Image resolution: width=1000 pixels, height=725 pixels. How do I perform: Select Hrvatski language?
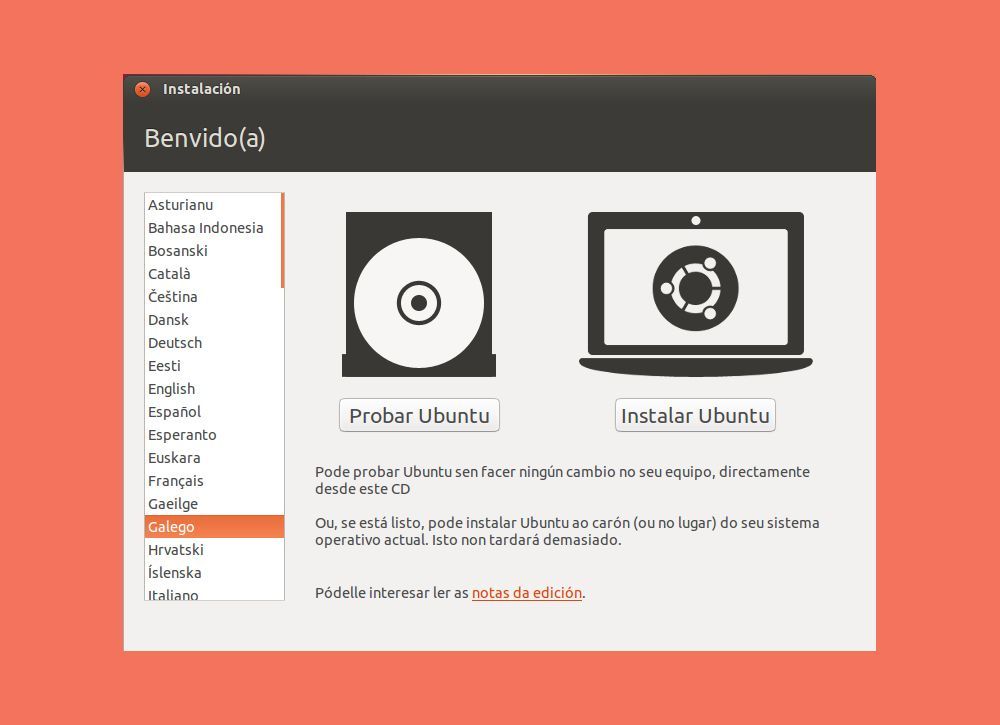click(213, 549)
